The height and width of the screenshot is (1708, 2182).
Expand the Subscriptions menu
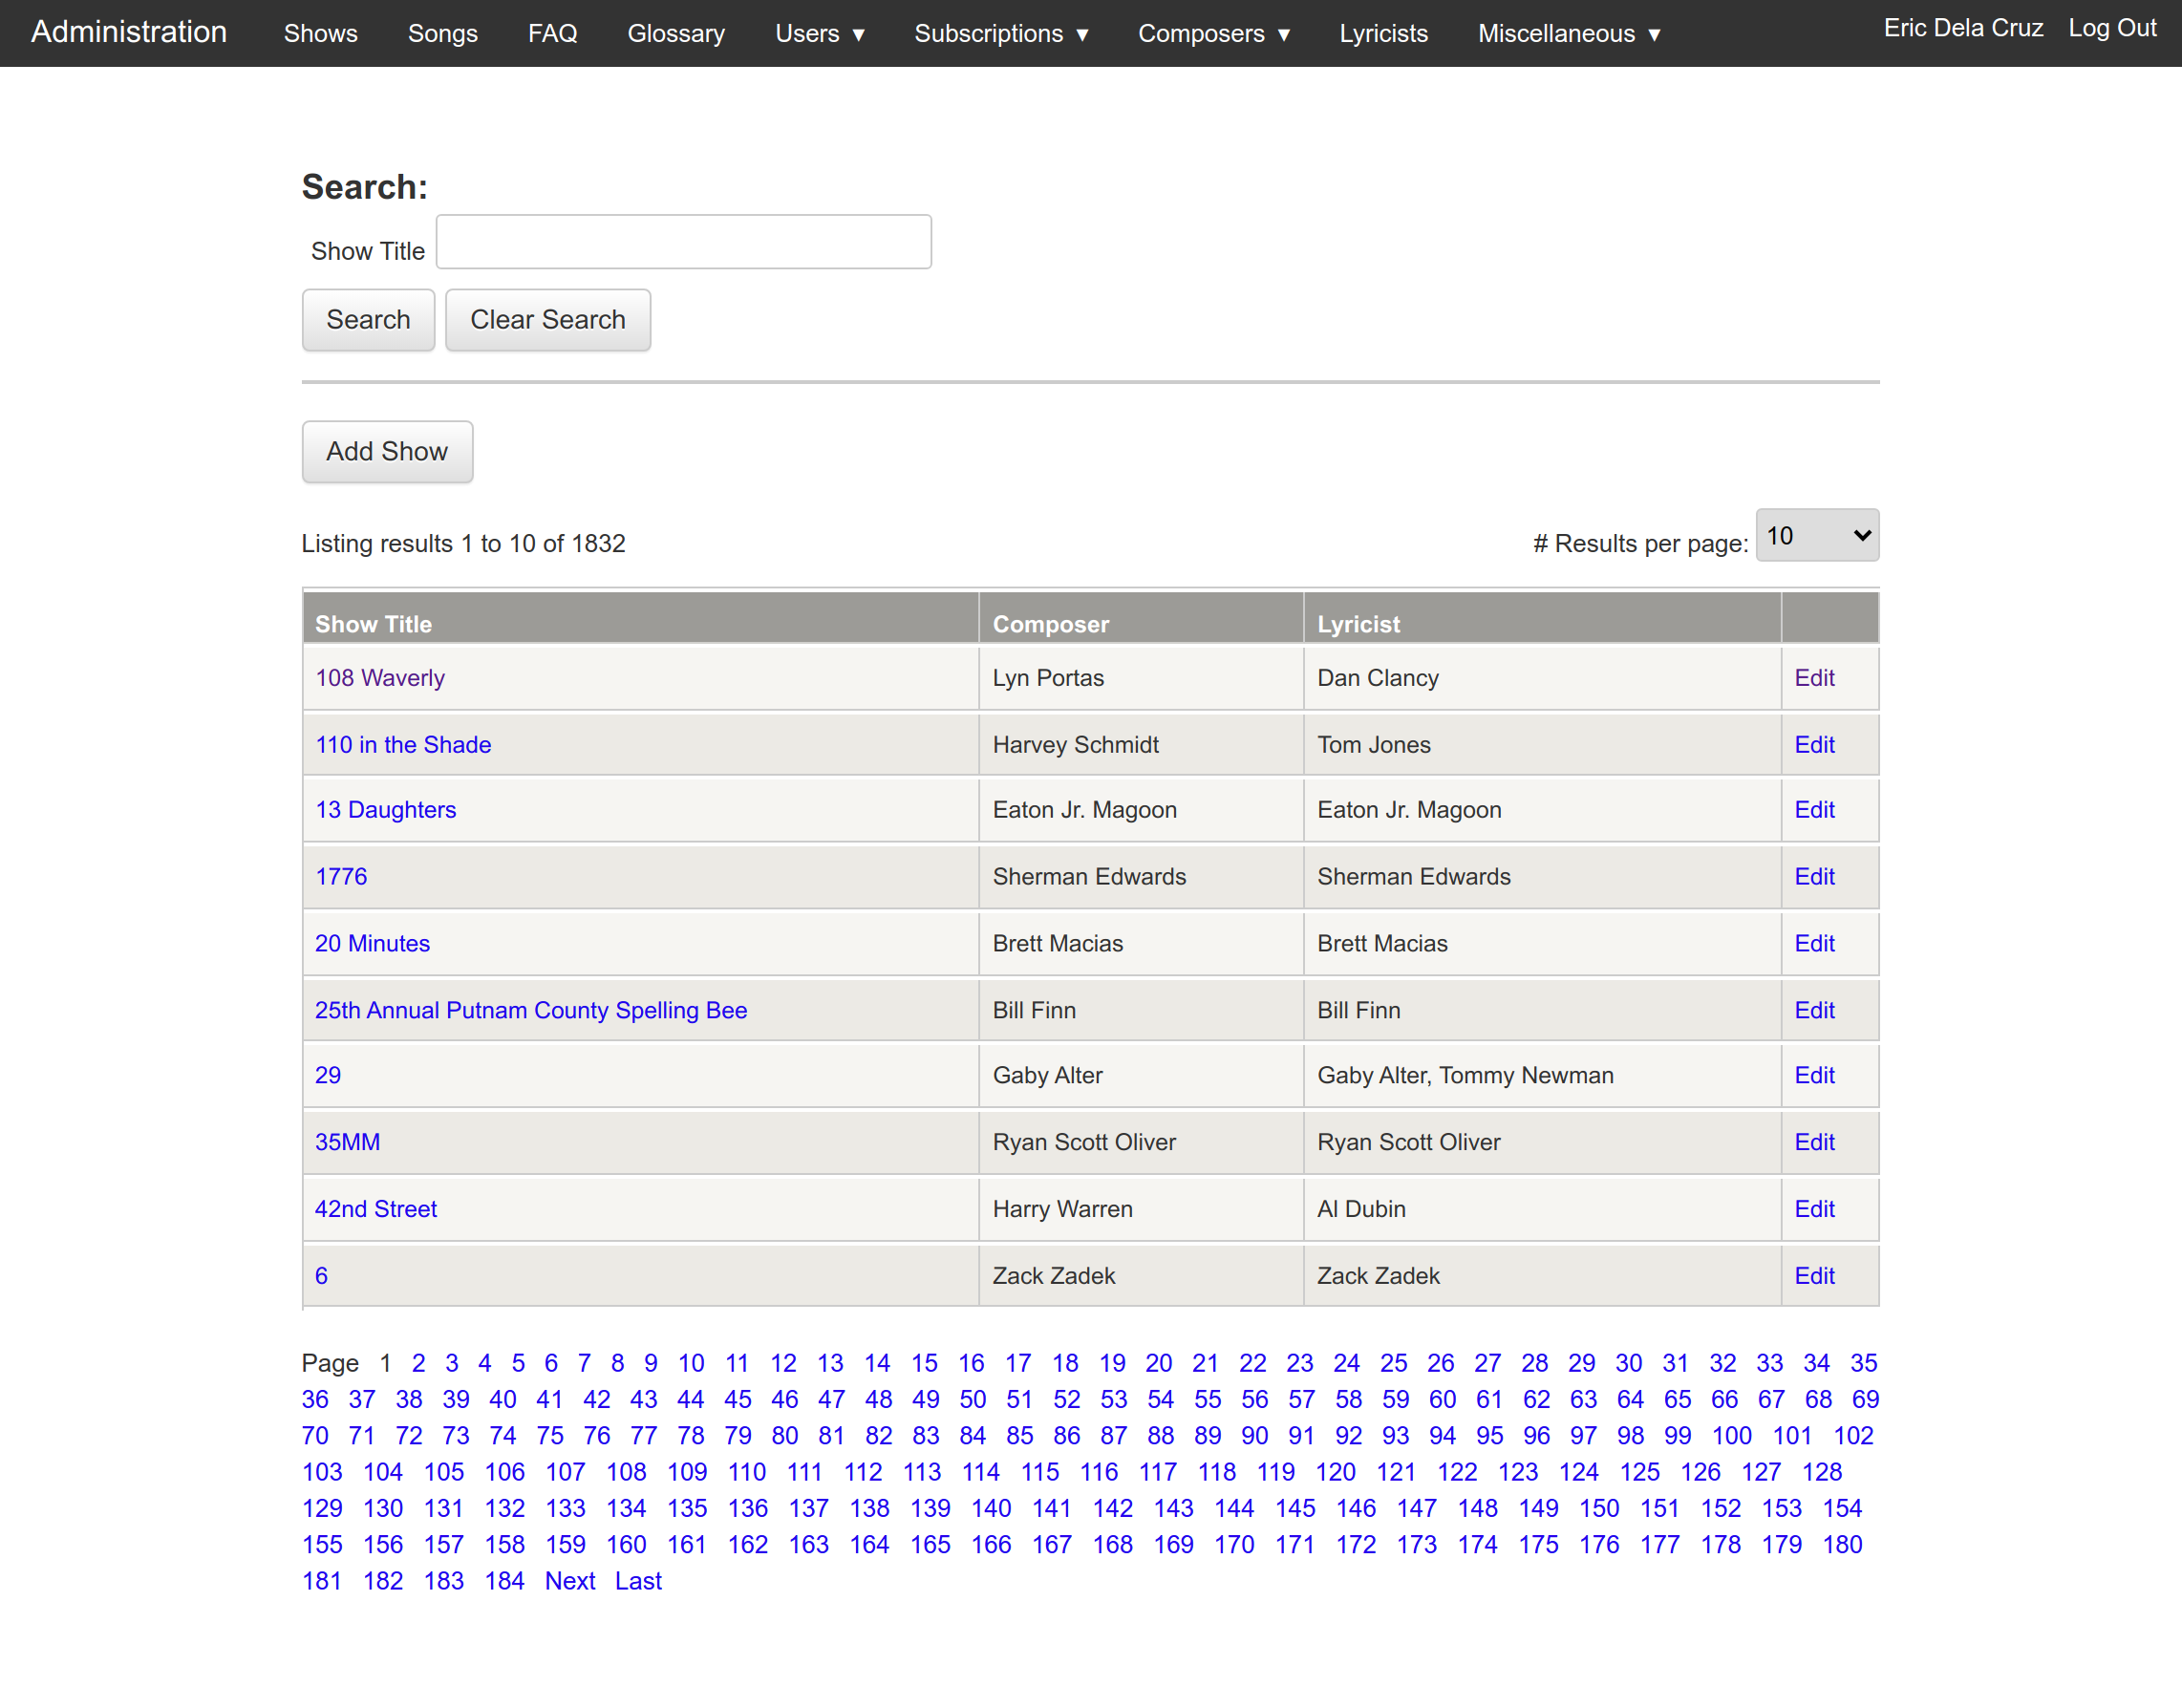click(x=1001, y=34)
